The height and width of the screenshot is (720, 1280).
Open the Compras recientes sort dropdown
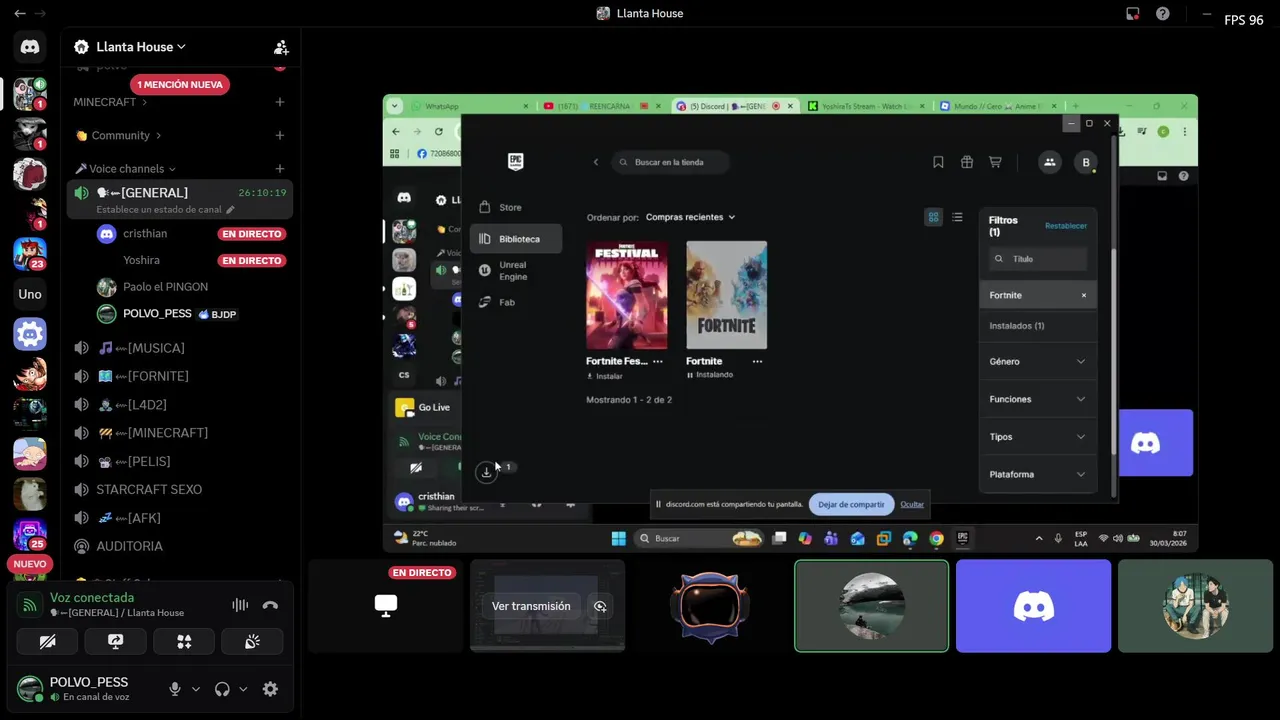click(x=690, y=217)
